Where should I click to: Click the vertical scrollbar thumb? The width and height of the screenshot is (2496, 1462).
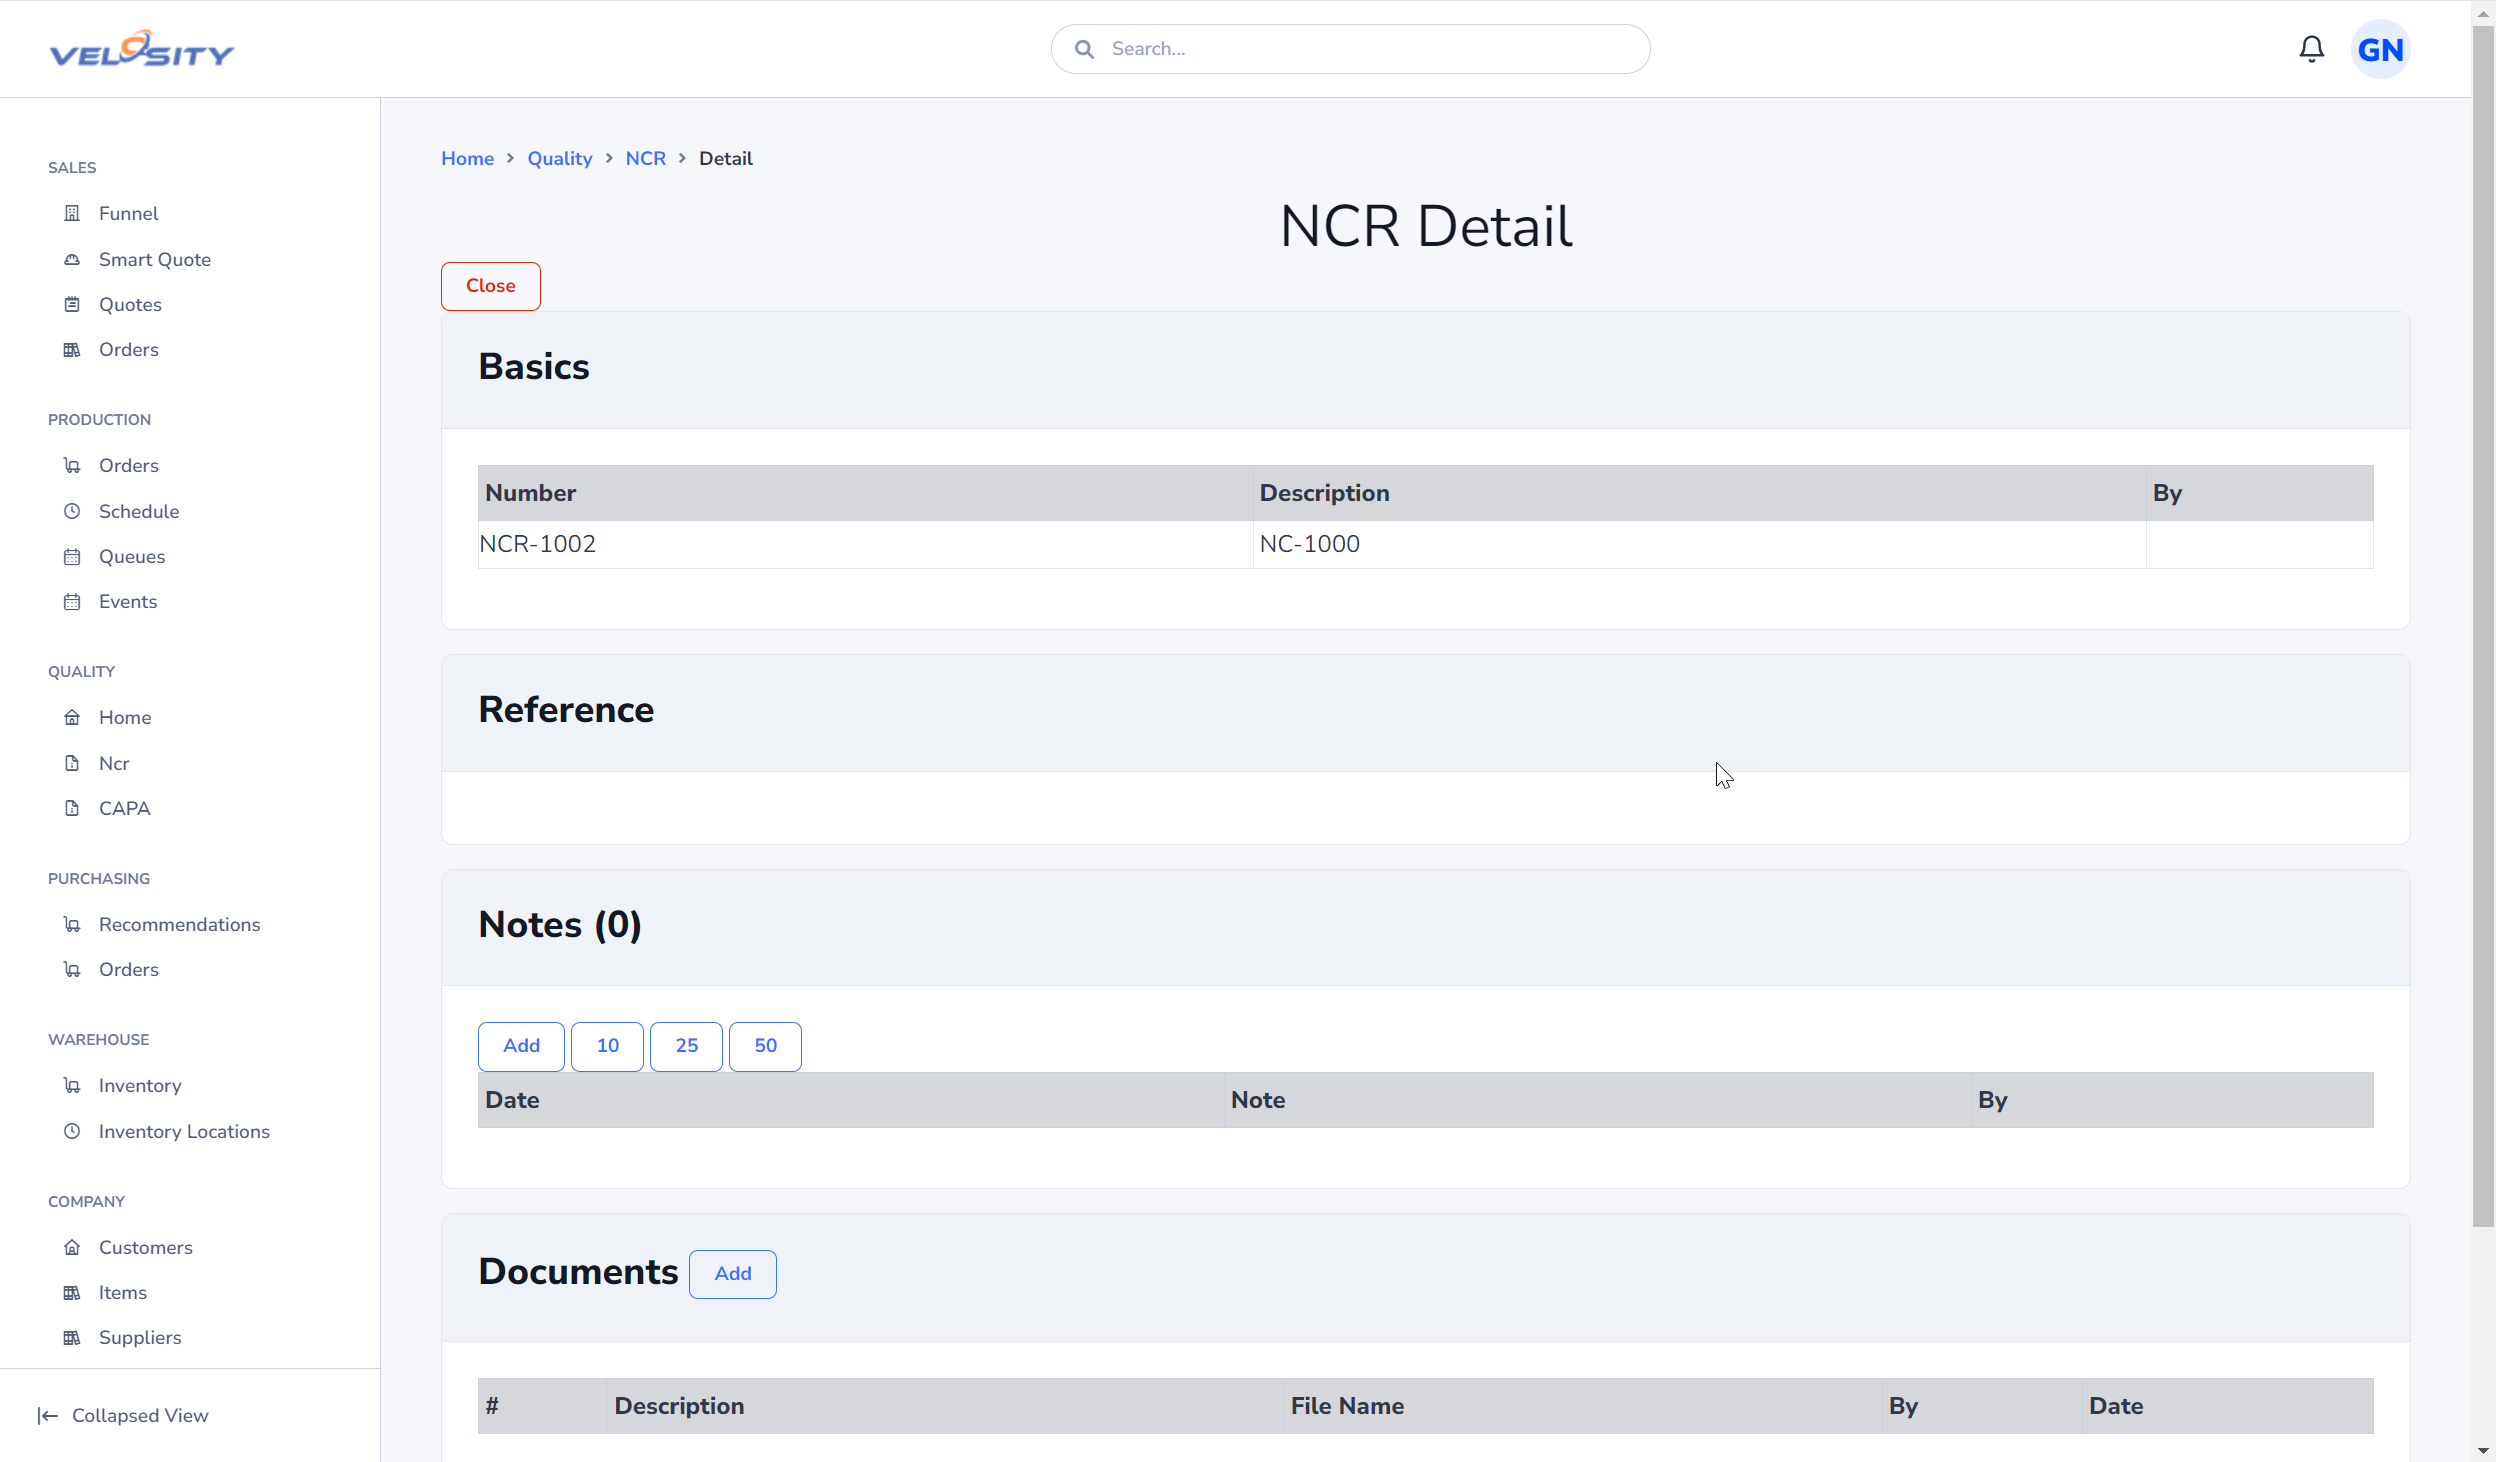[2483, 625]
